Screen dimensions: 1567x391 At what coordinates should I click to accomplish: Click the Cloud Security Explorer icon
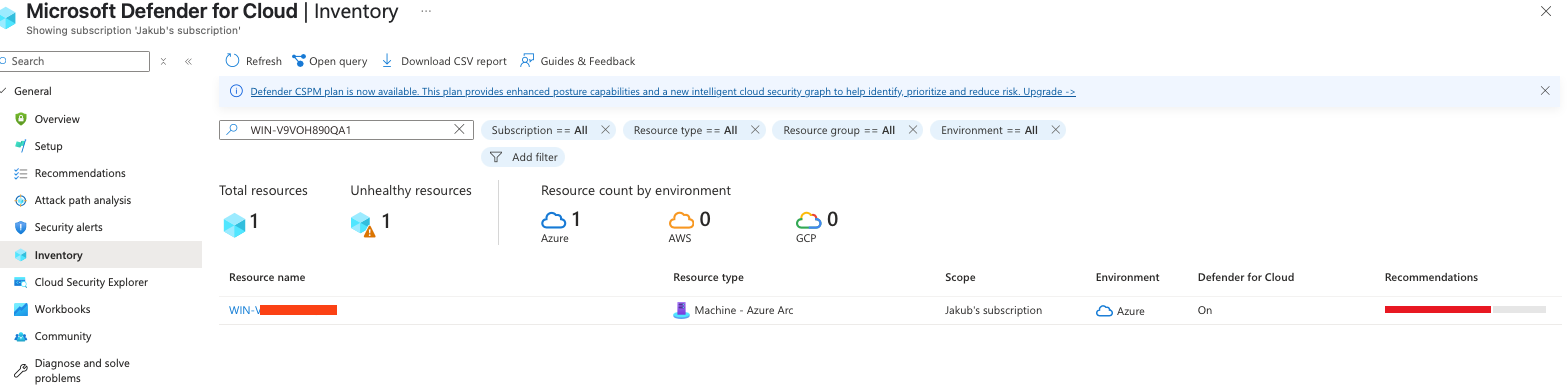[20, 282]
